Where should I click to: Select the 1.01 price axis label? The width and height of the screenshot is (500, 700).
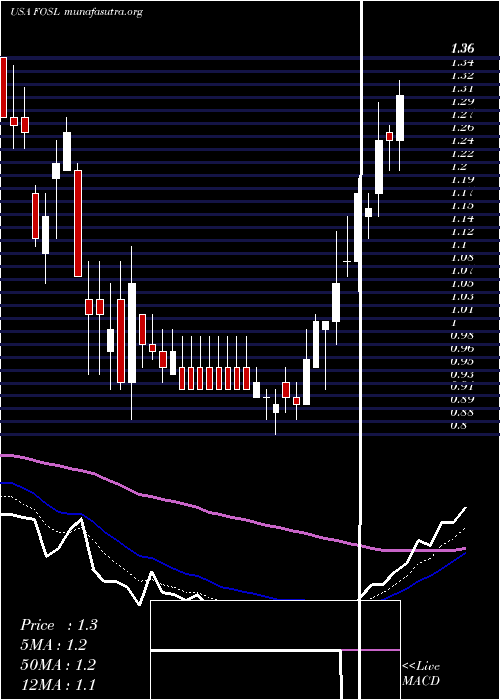(x=463, y=309)
